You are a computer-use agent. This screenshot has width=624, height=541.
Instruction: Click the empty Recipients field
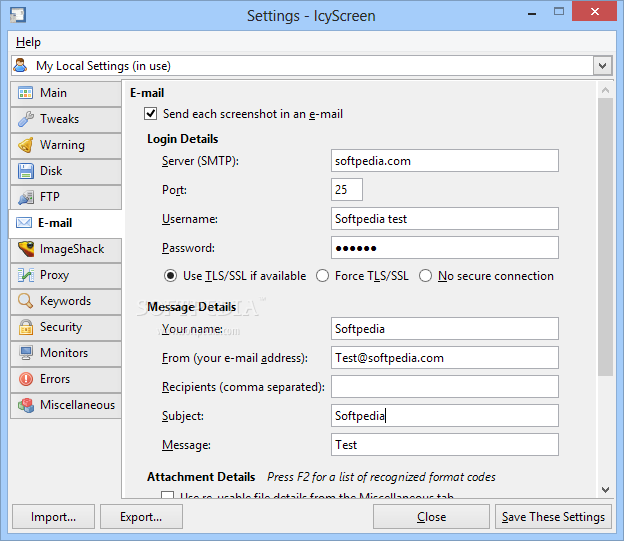445,387
